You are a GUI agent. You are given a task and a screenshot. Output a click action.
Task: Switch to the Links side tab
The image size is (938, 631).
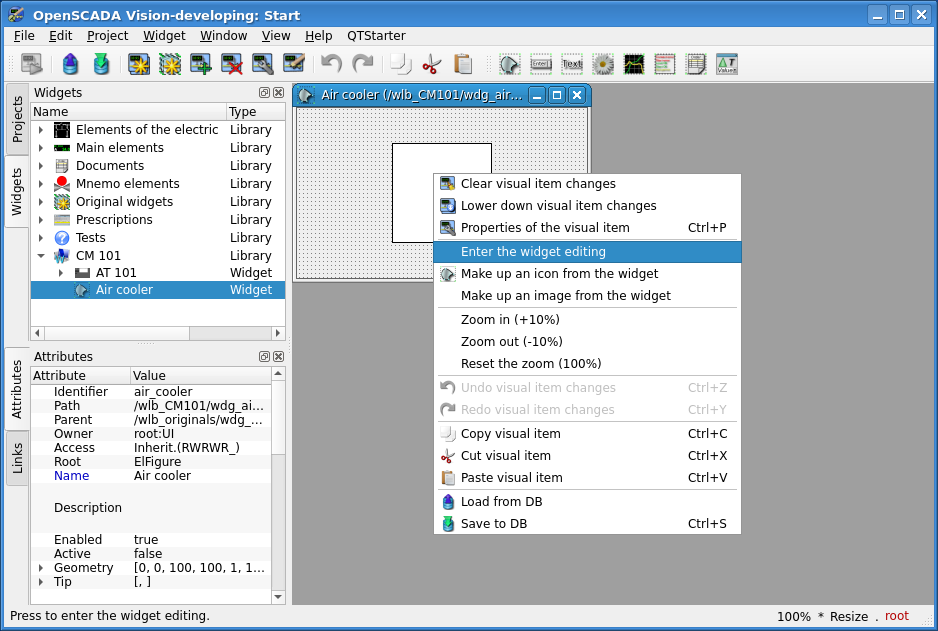point(17,458)
